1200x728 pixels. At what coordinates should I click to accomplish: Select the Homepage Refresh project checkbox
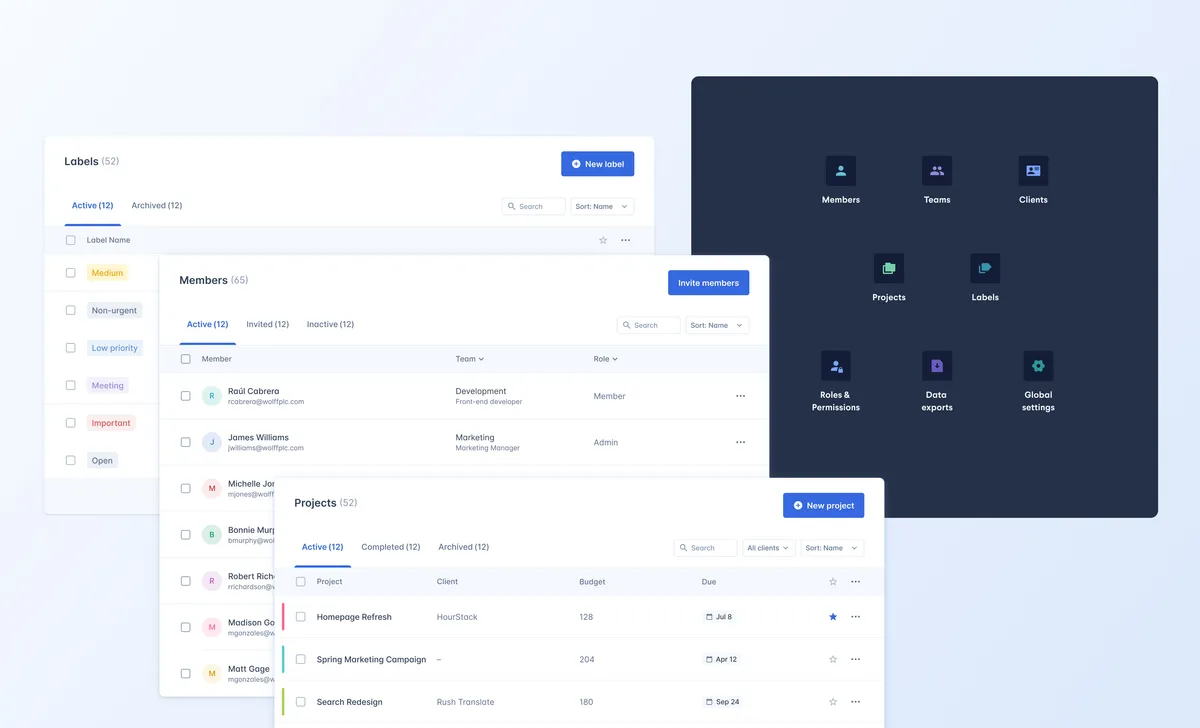point(300,617)
